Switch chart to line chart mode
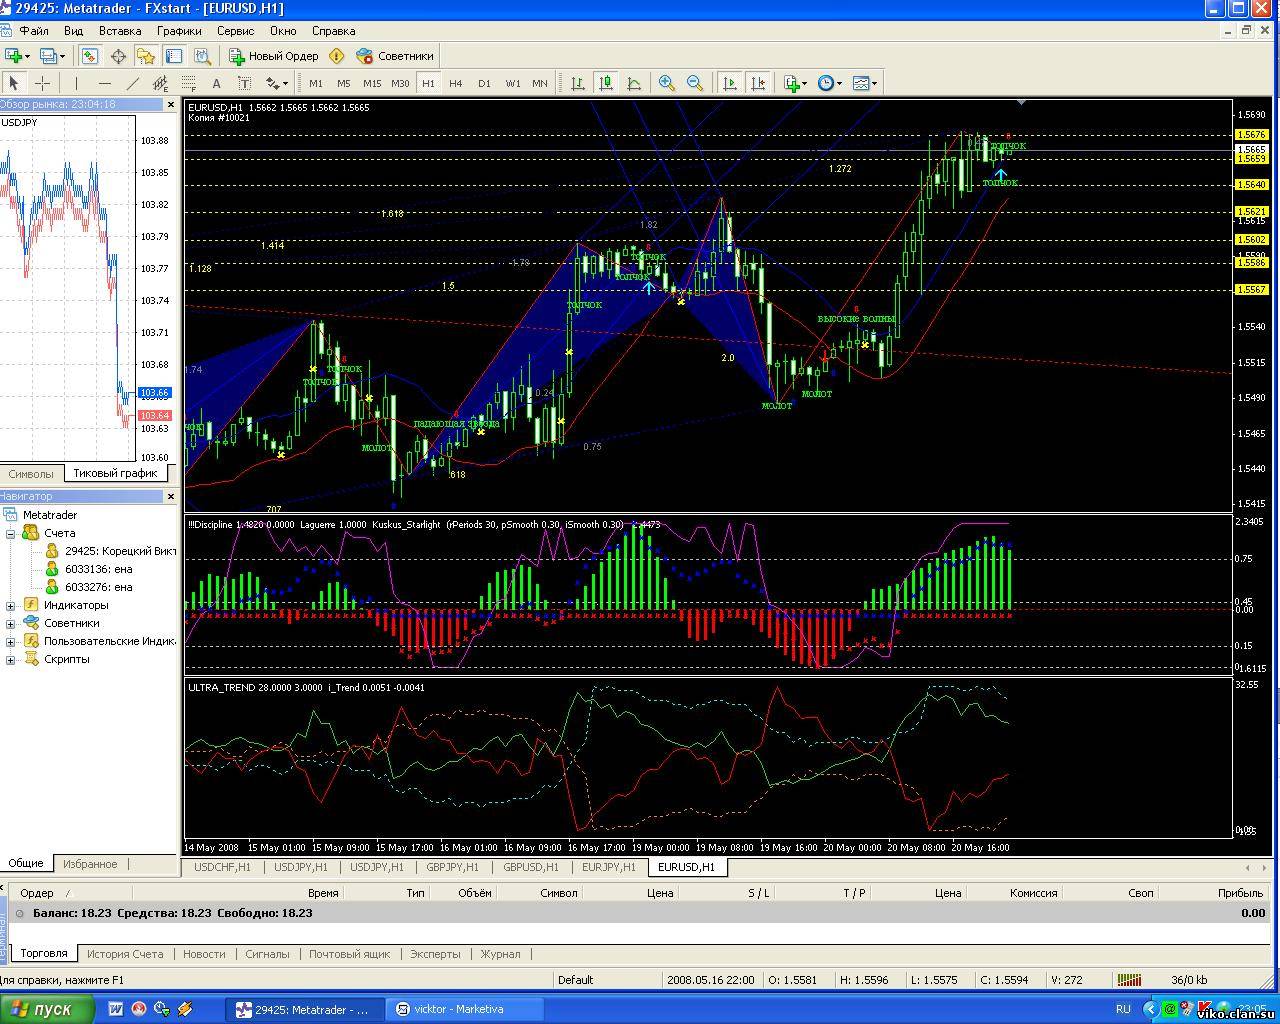Image resolution: width=1280 pixels, height=1024 pixels. tap(634, 83)
